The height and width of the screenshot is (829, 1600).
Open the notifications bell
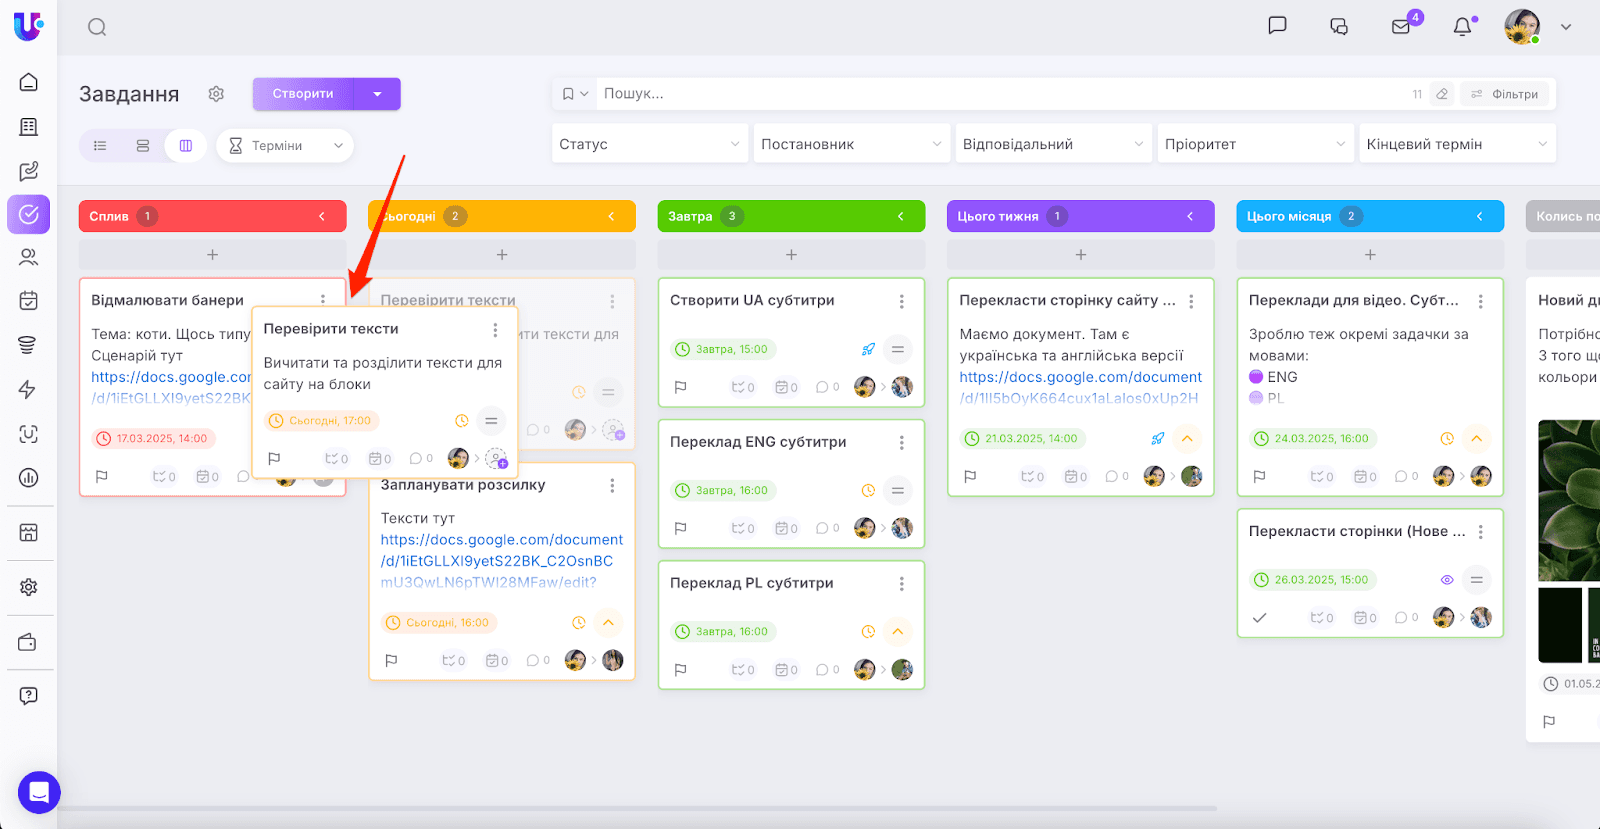1463,27
